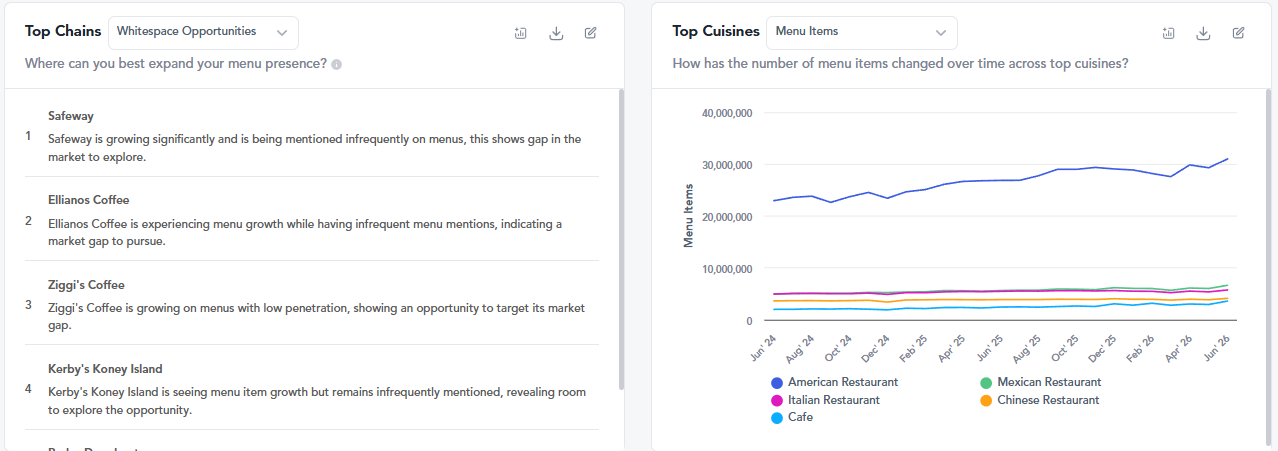This screenshot has height=451, width=1278.
Task: Click the Safeway growth description text
Action: coord(314,148)
